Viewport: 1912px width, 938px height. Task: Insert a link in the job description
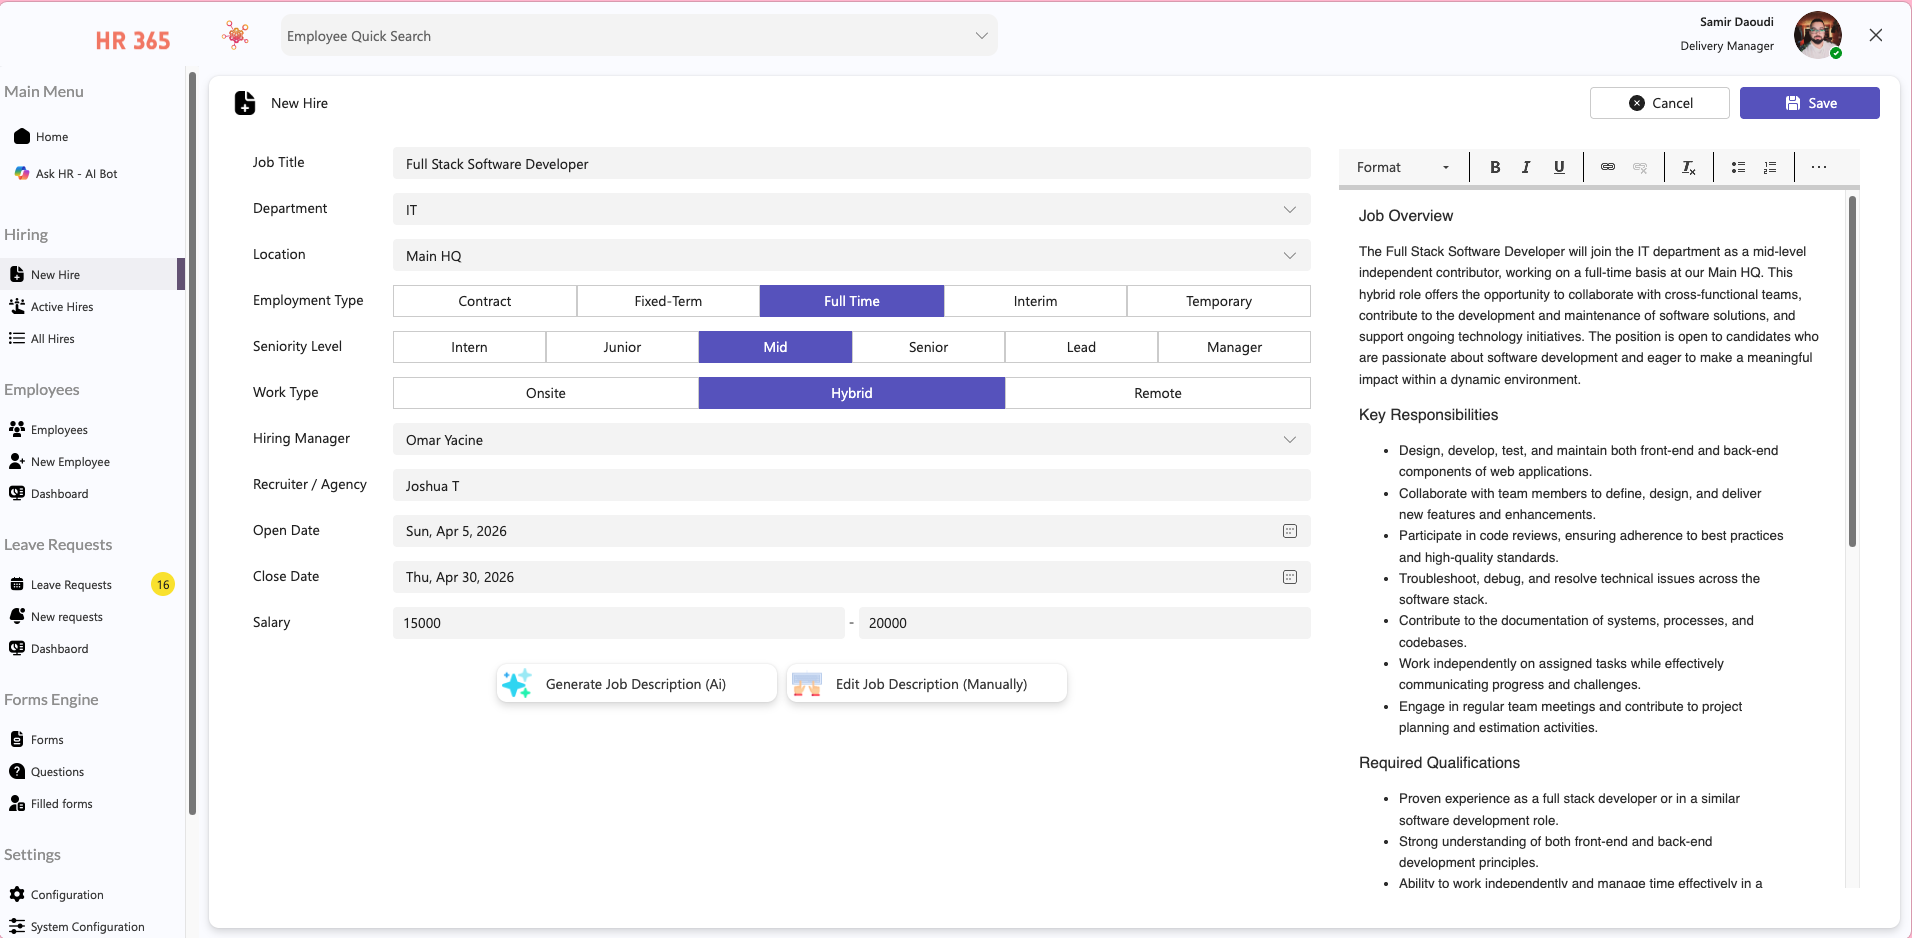(1607, 167)
